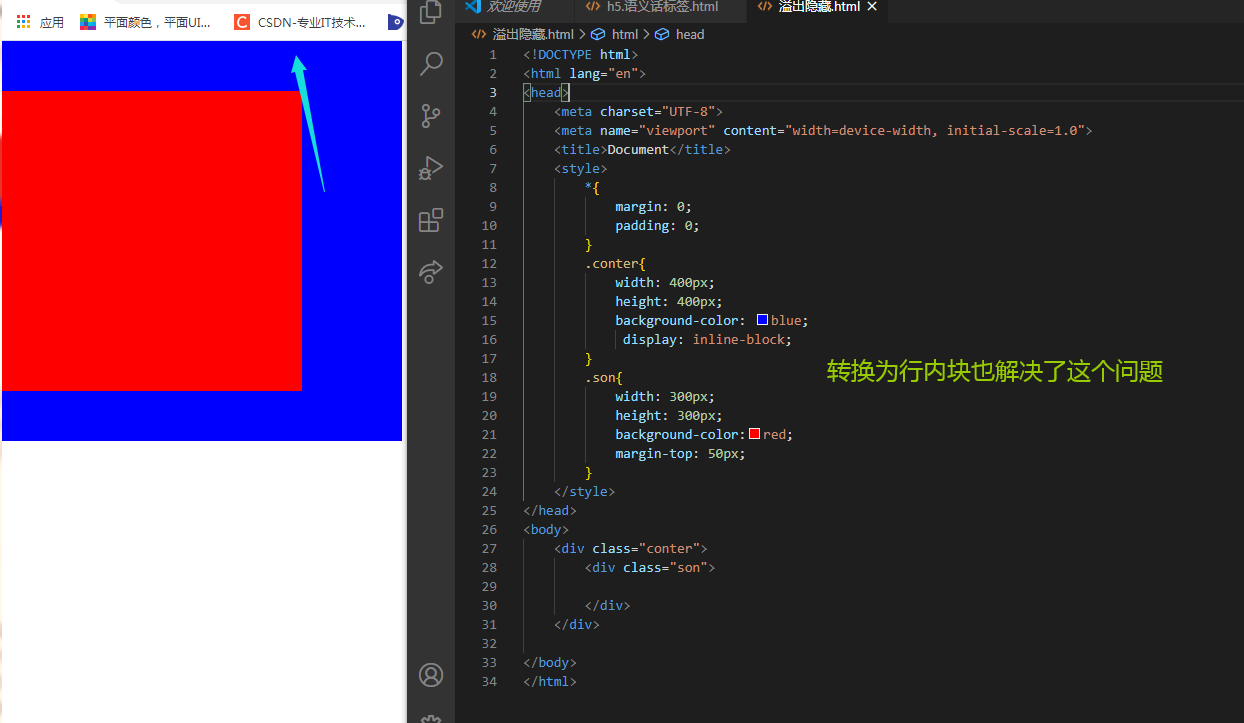Click line number 27 in the gutter
The image size is (1244, 723).
click(x=489, y=548)
